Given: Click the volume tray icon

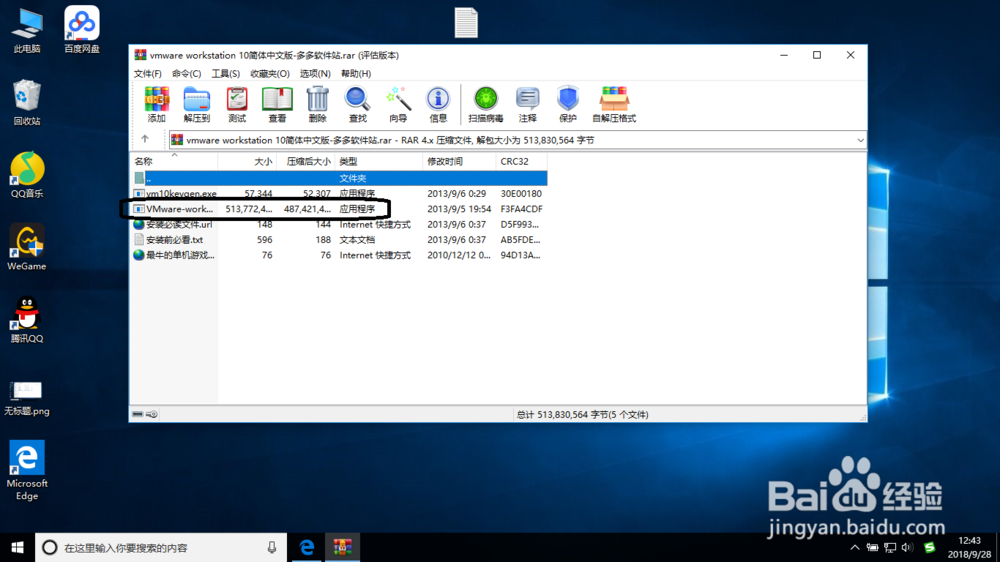Looking at the screenshot, I should (908, 547).
